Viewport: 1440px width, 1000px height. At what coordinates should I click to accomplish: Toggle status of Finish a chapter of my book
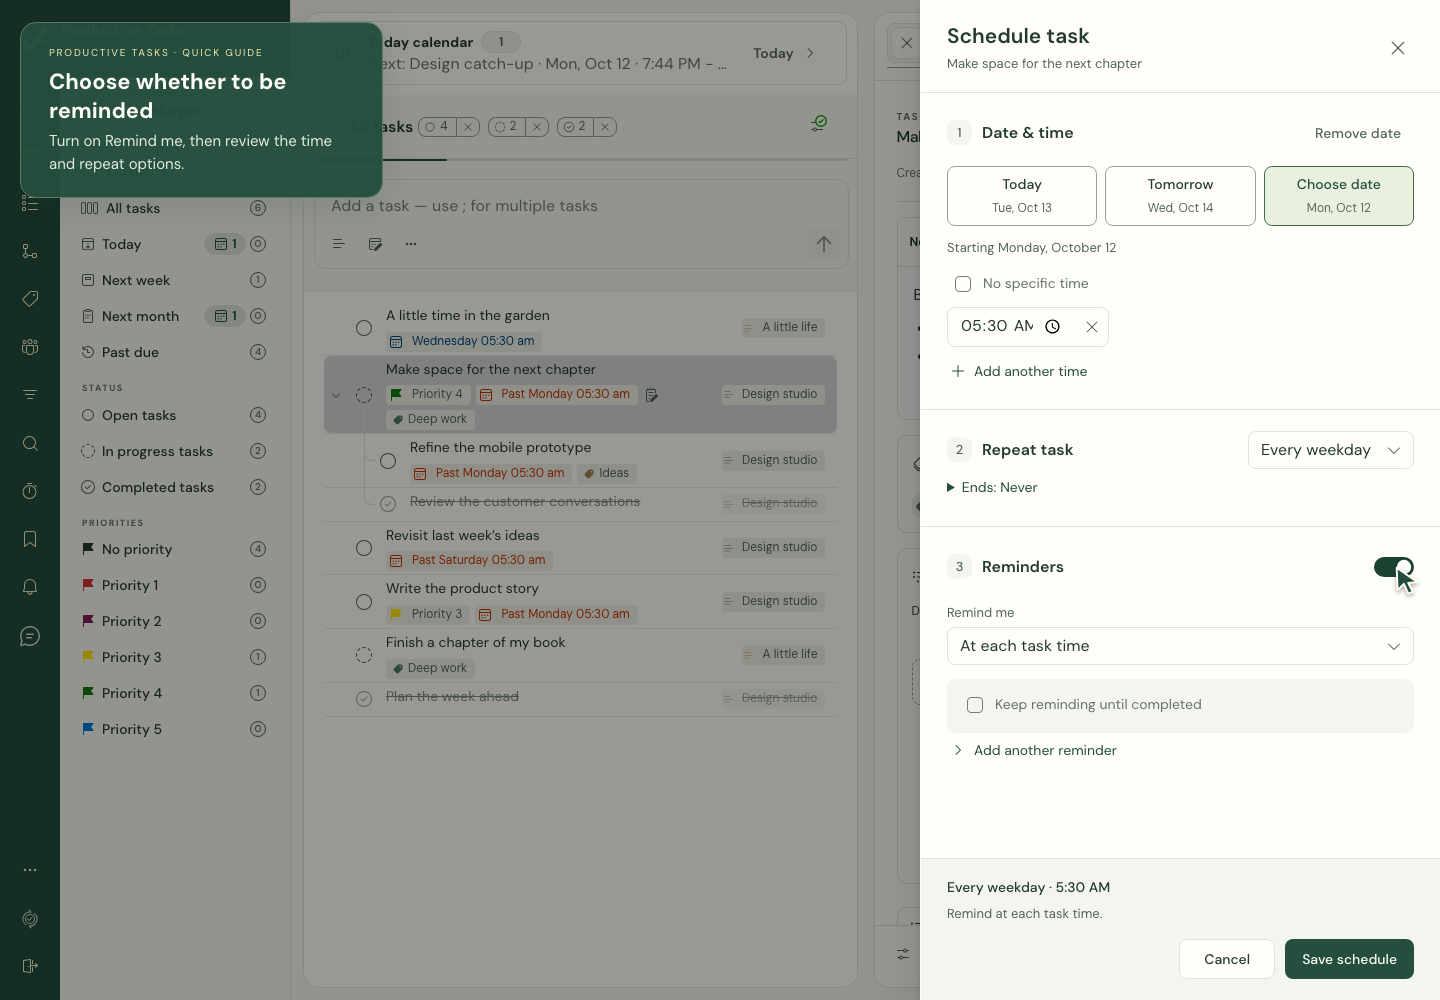click(364, 655)
